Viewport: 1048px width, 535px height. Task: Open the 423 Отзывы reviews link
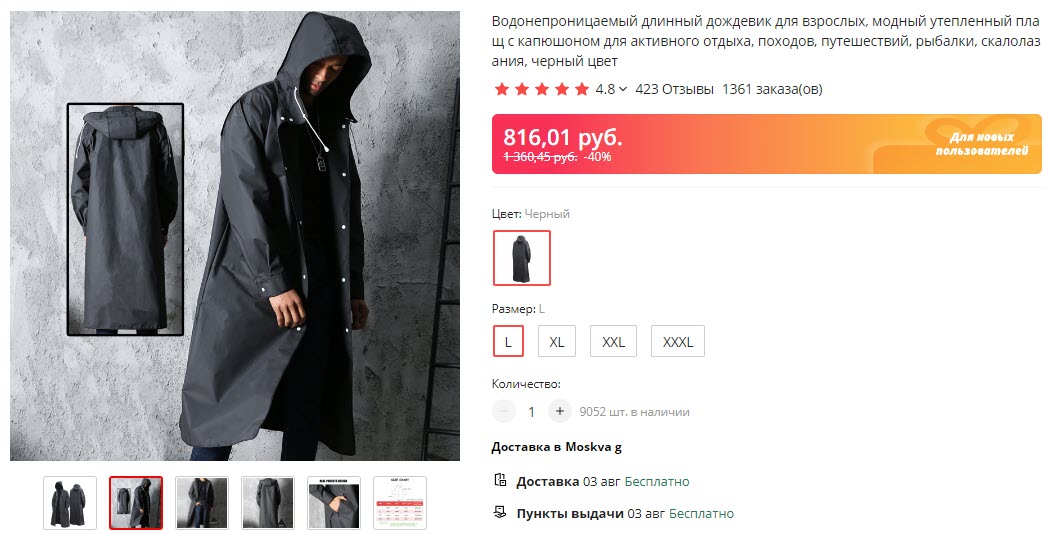[674, 89]
